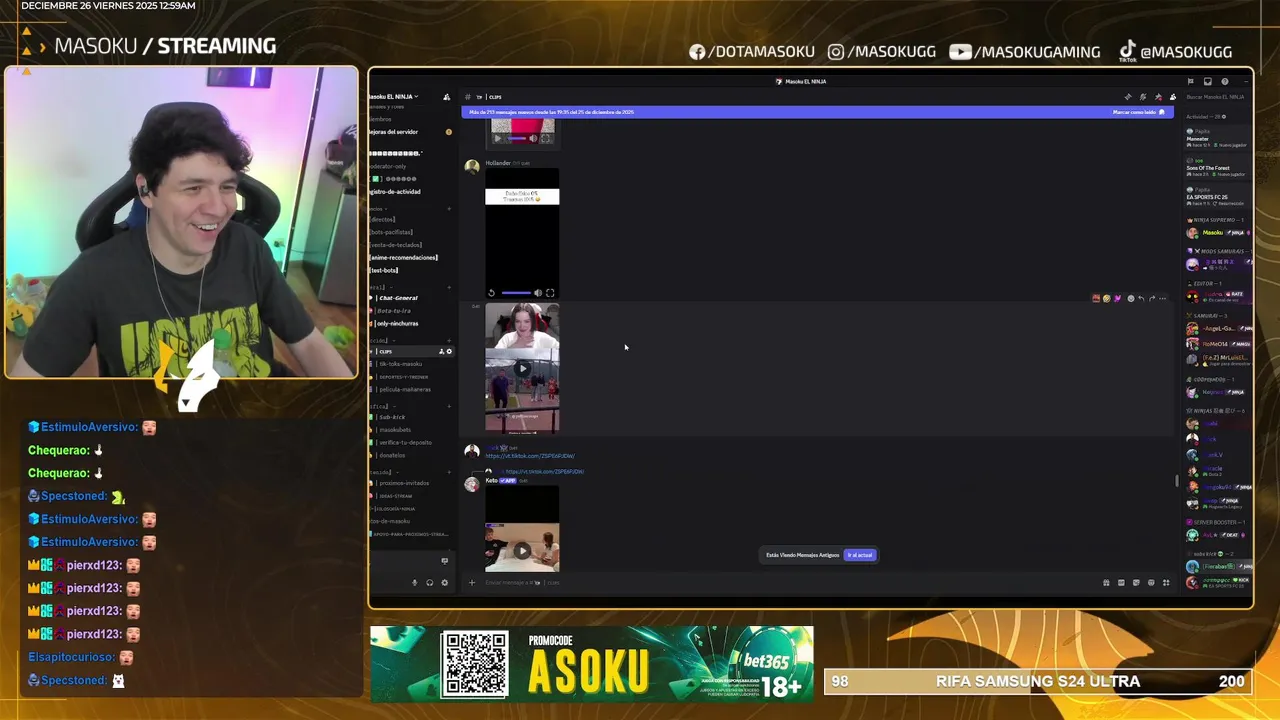Add channel plus in category above Chat-General

[449, 287]
